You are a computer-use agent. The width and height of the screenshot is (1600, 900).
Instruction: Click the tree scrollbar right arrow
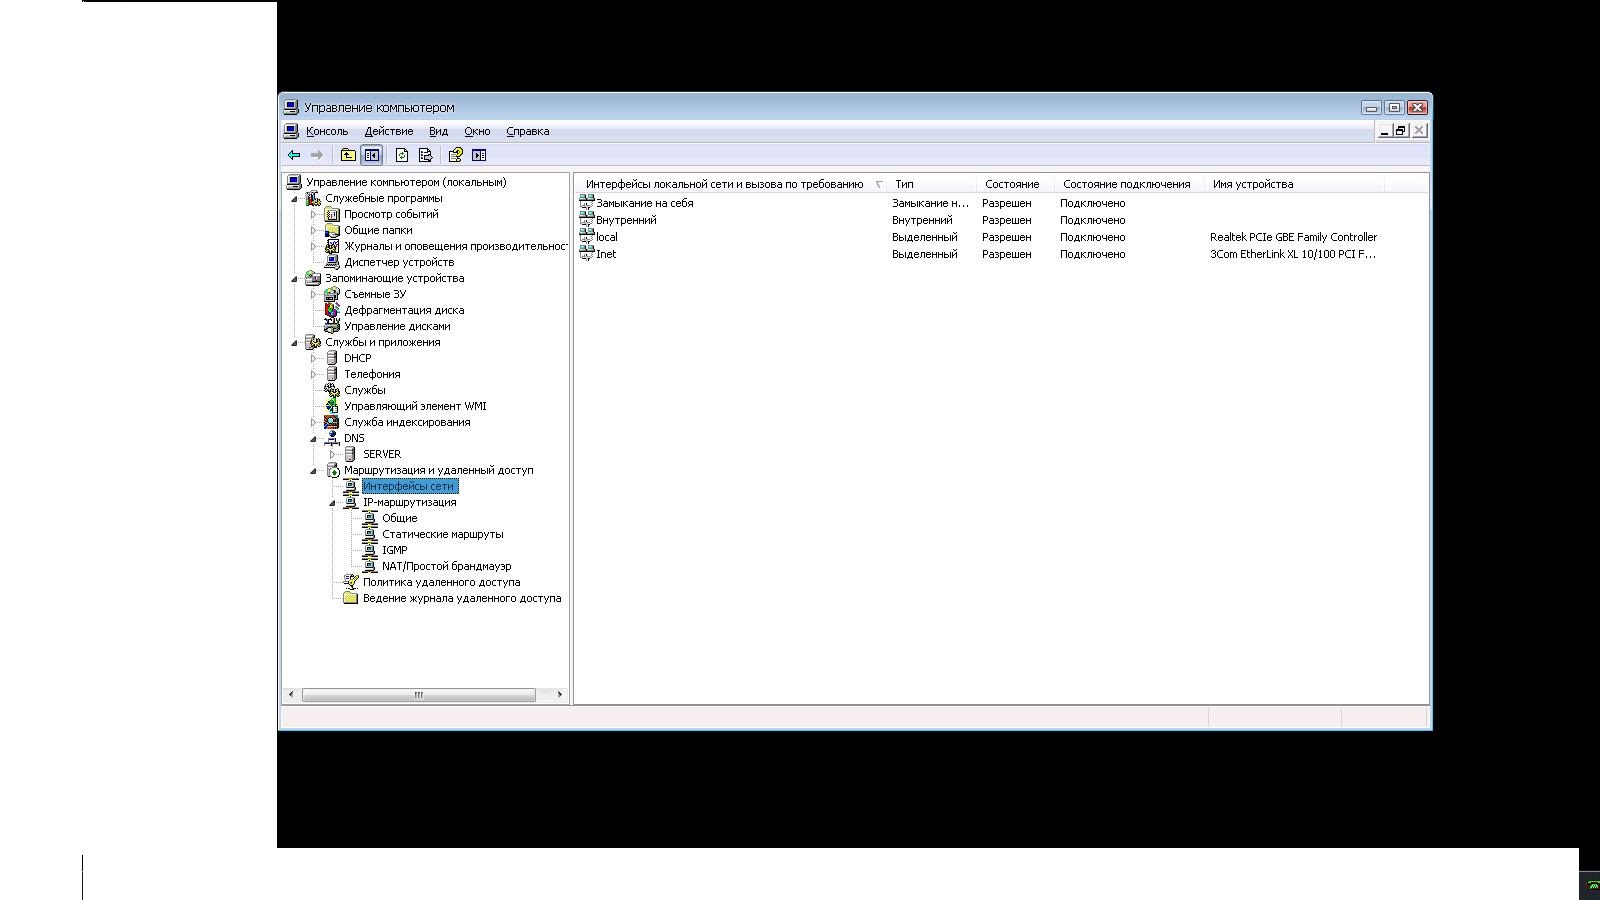pos(559,695)
